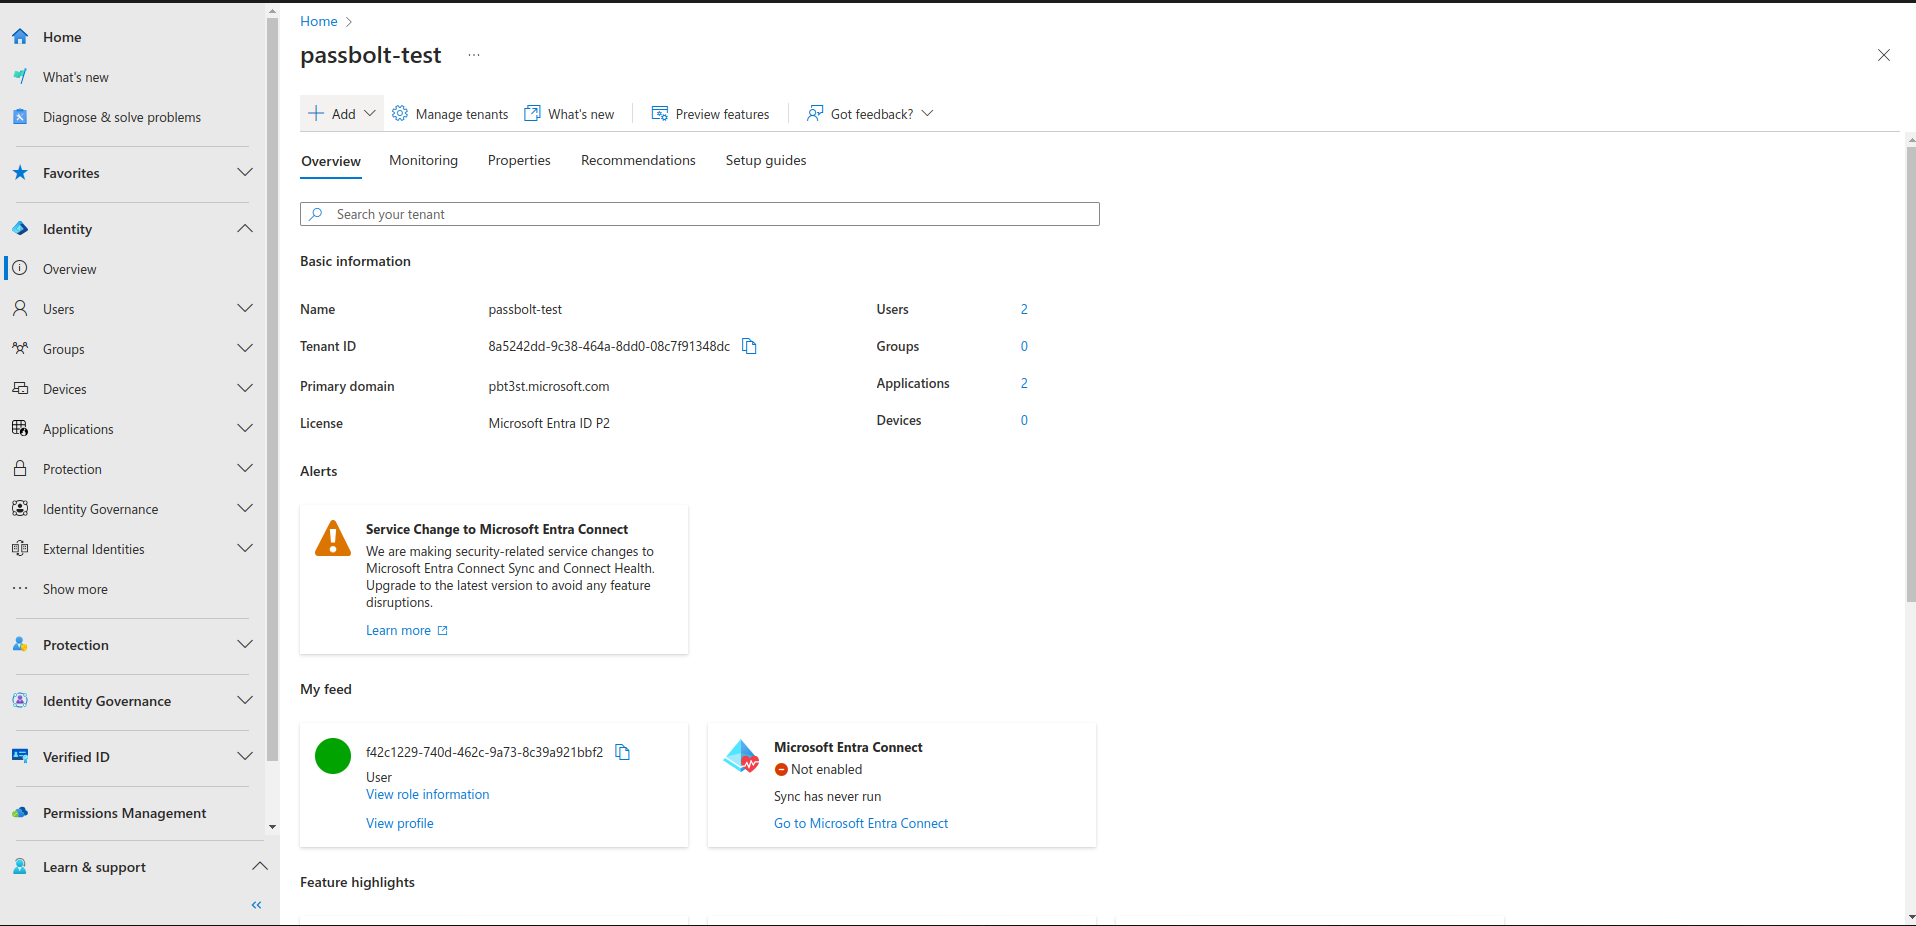Viewport: 1916px width, 926px height.
Task: Click the main page vertical scrollbar
Action: 1911,375
